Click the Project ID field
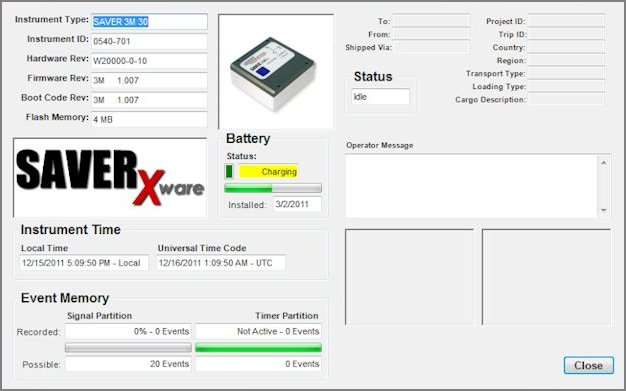The height and width of the screenshot is (391, 626). point(566,21)
